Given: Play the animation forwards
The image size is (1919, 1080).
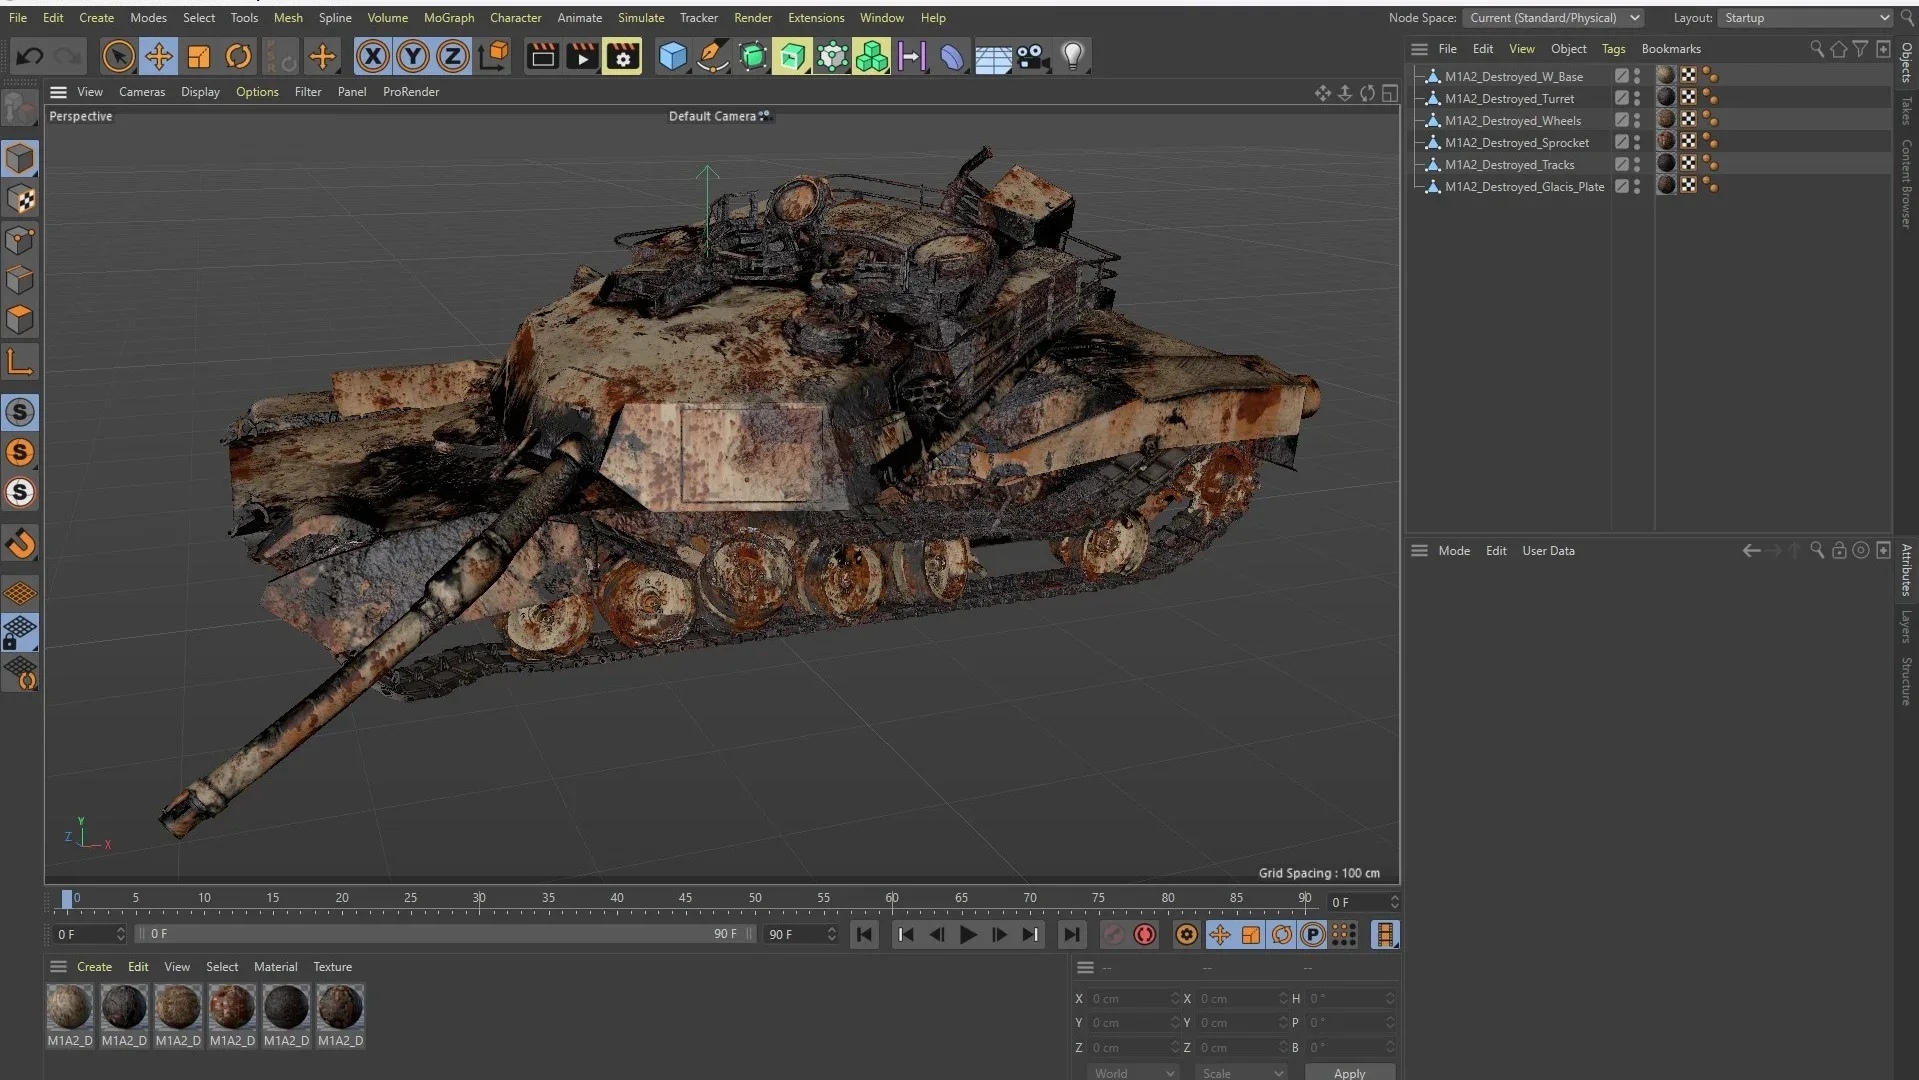Looking at the screenshot, I should click(967, 934).
